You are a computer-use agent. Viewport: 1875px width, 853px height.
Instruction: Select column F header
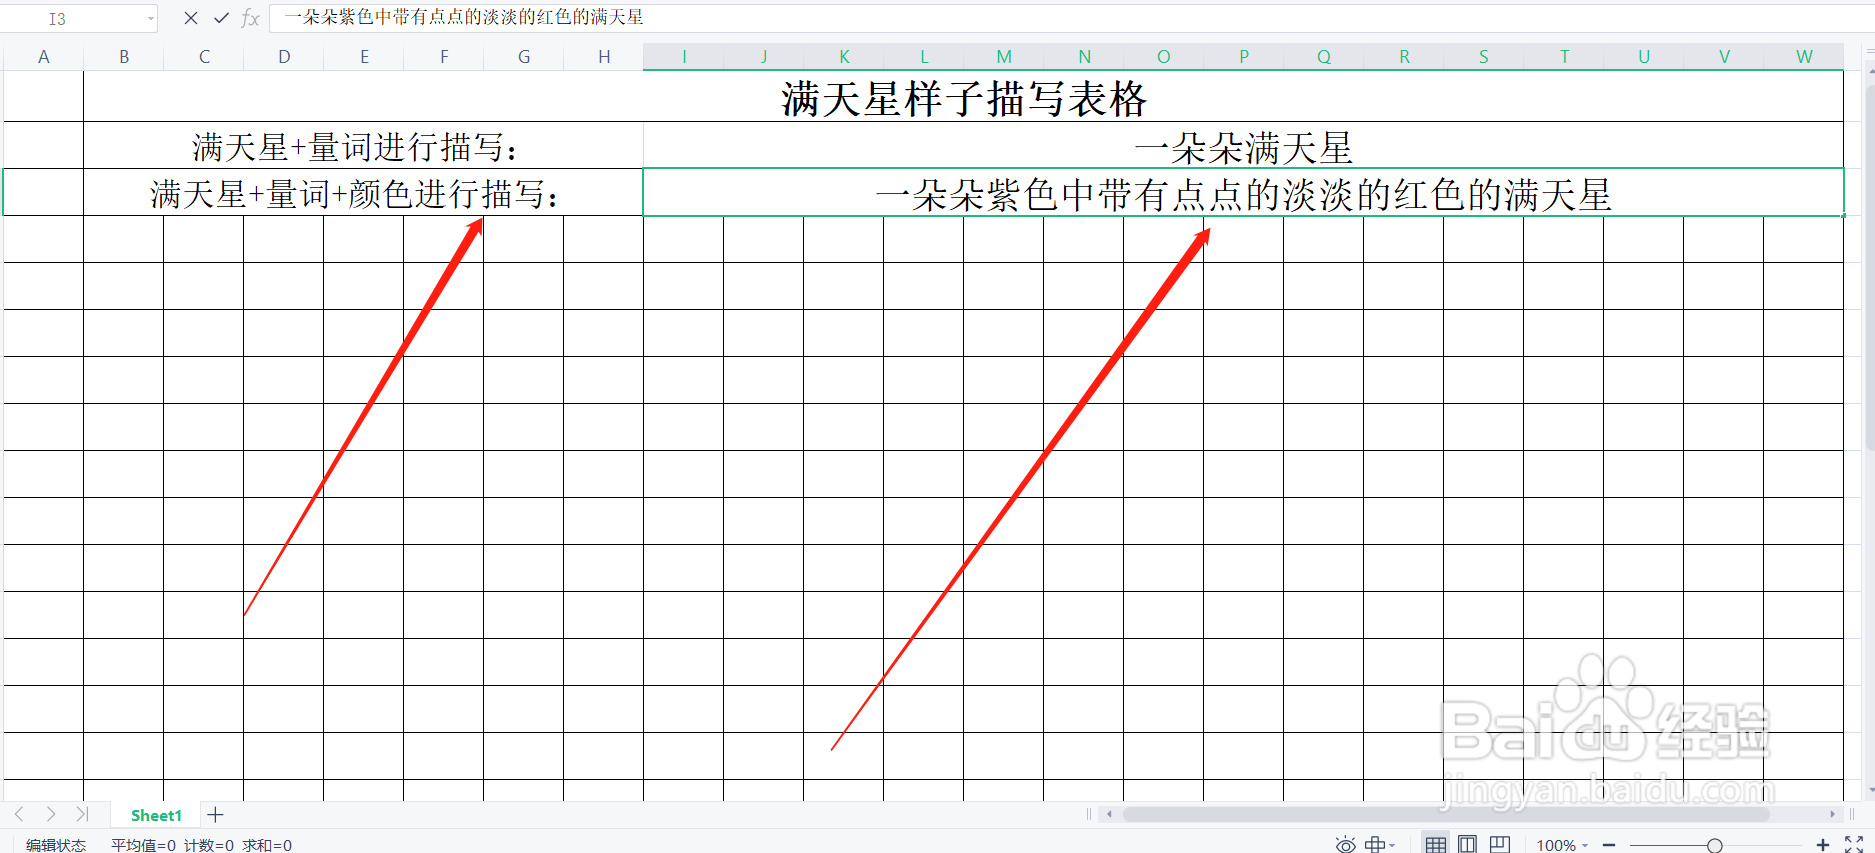[444, 57]
